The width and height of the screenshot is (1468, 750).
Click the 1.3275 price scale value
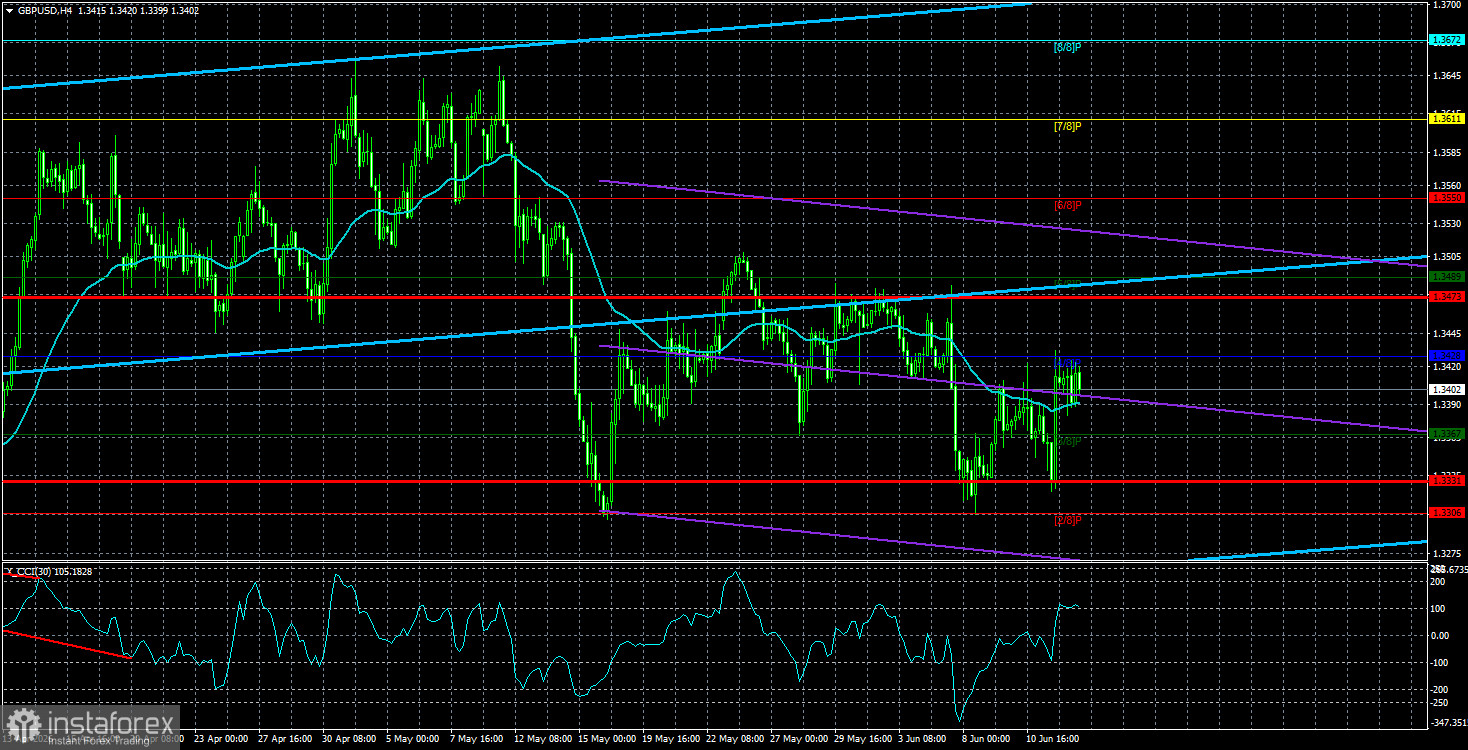(1447, 553)
